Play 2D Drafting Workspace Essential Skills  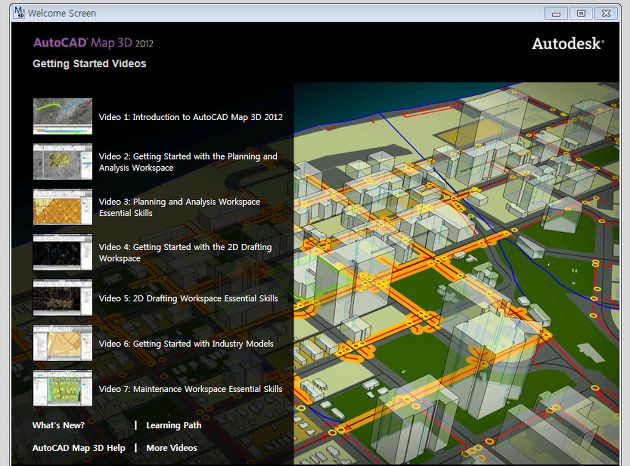[x=188, y=298]
